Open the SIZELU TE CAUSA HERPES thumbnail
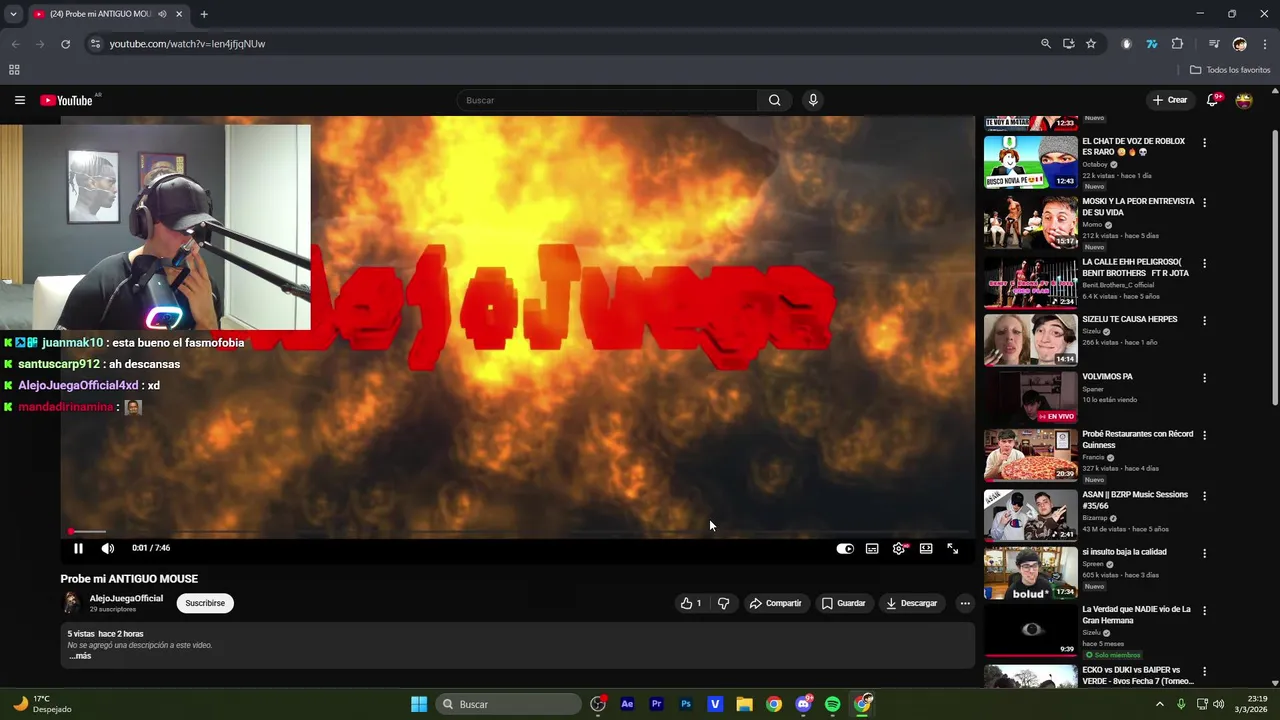Screen dimensions: 1280x720 [1031, 340]
